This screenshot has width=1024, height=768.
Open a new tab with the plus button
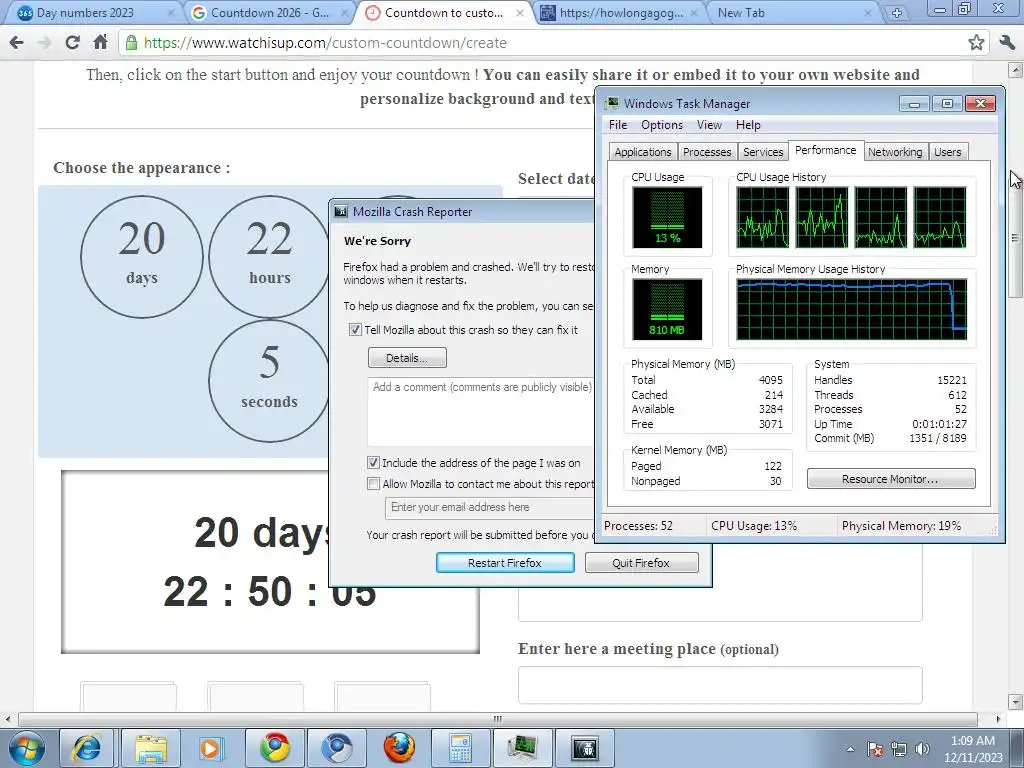[897, 12]
